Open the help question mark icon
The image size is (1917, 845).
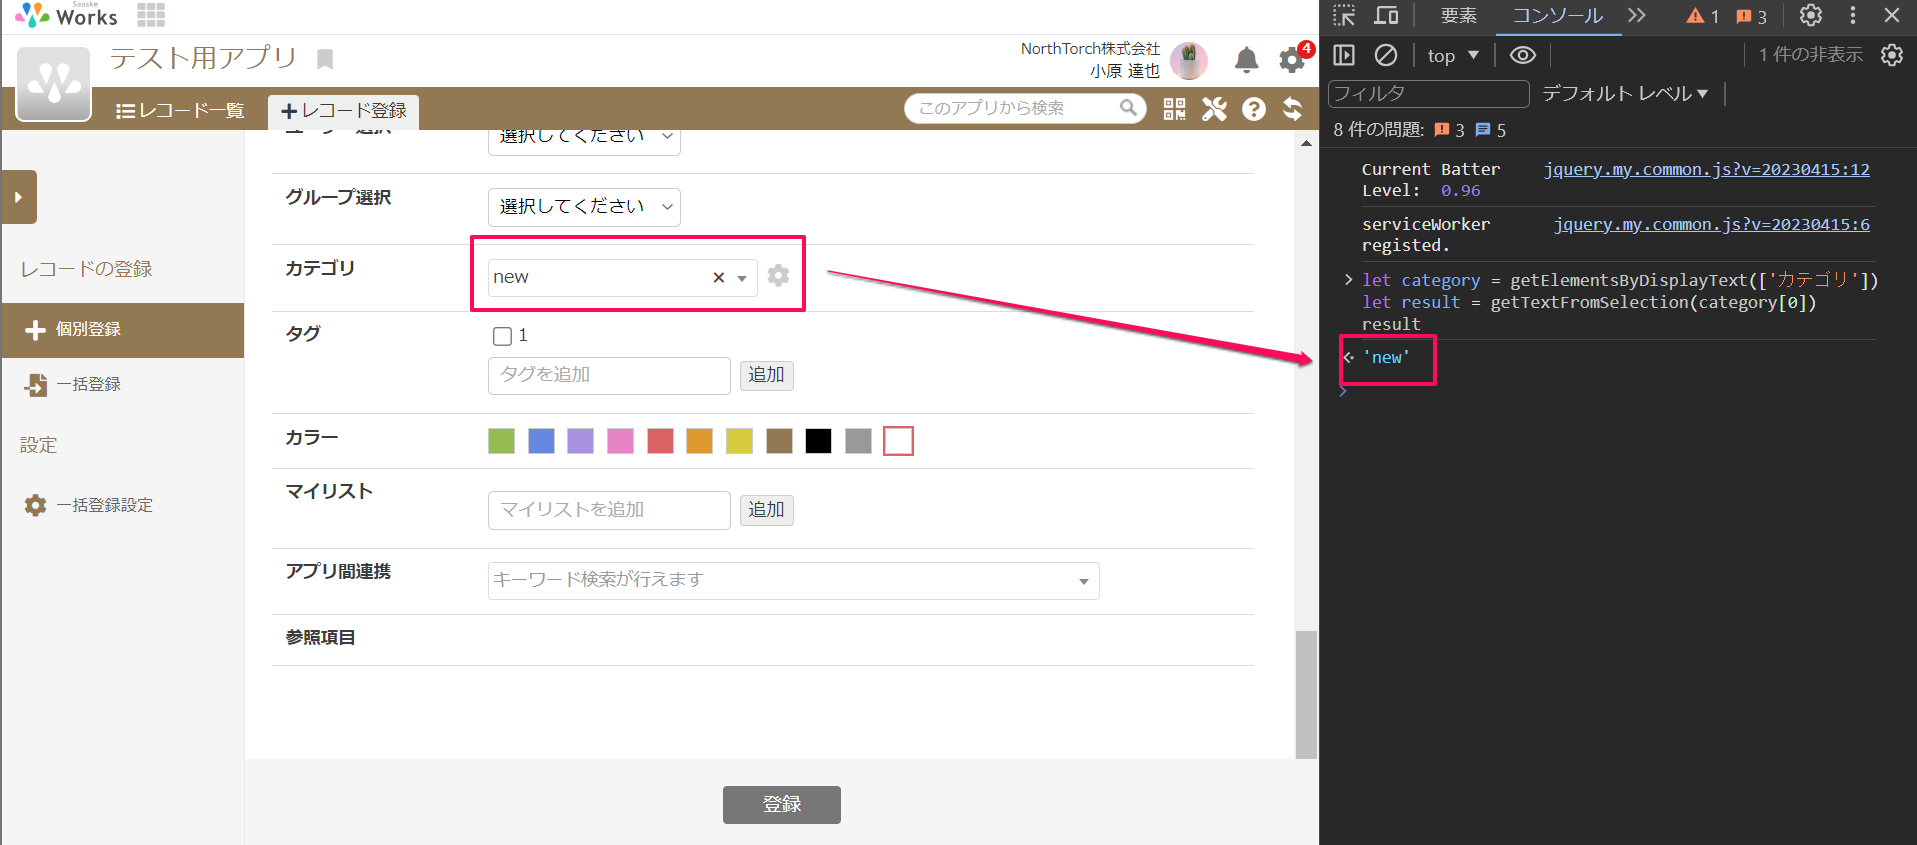click(x=1254, y=109)
